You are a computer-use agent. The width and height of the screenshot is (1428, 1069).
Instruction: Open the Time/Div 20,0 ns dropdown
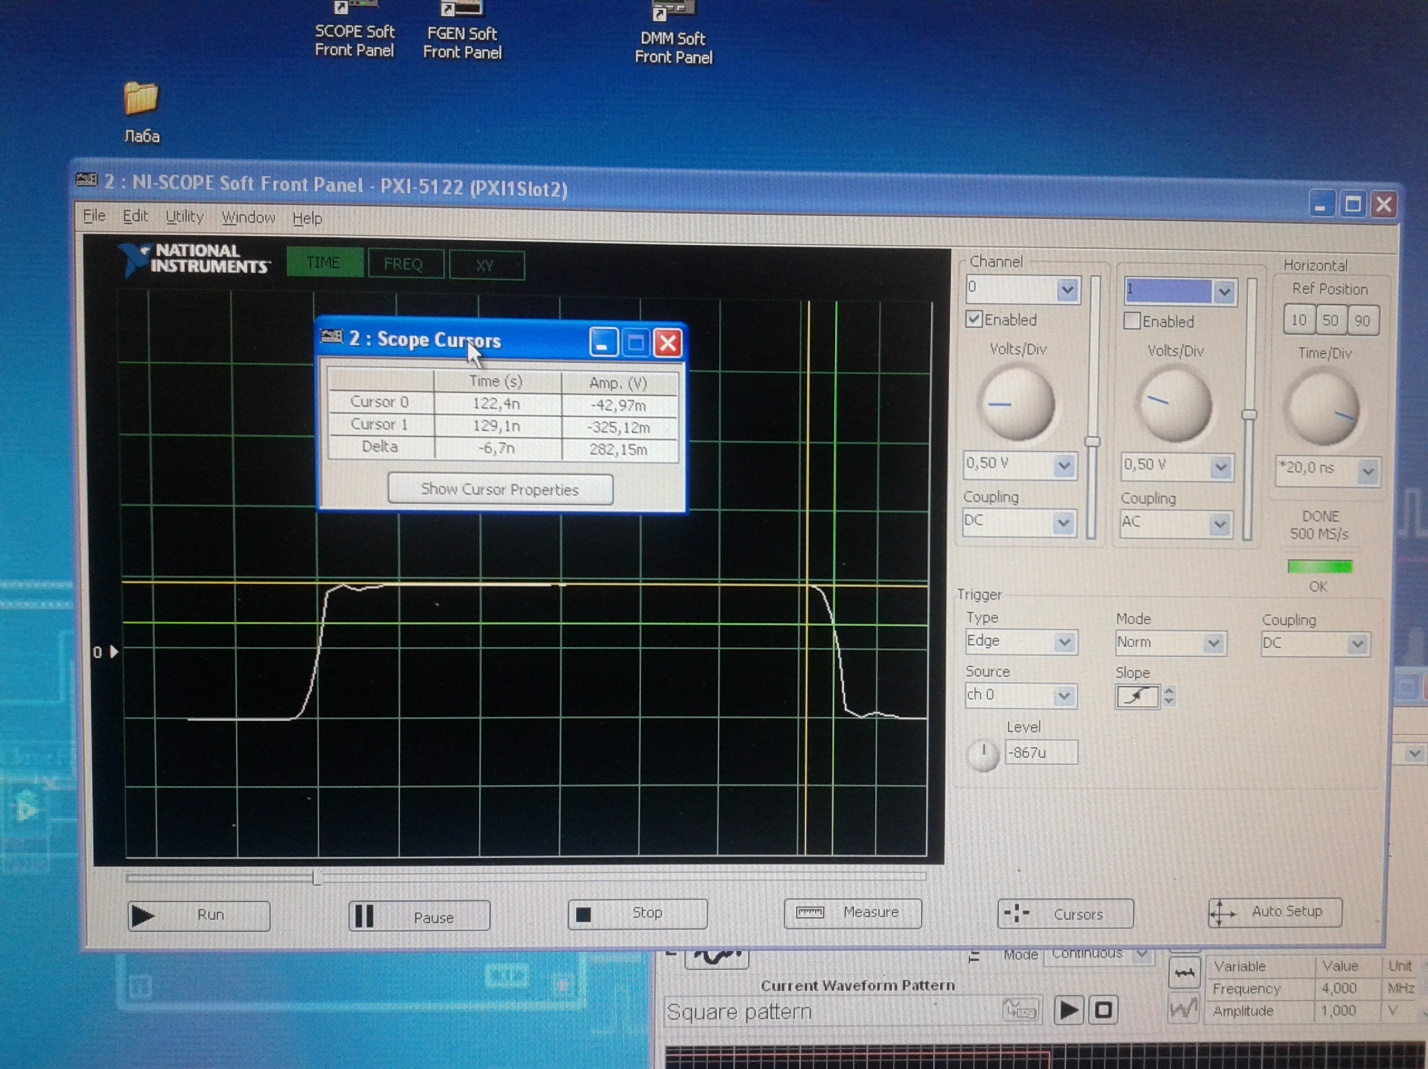pyautogui.click(x=1369, y=470)
